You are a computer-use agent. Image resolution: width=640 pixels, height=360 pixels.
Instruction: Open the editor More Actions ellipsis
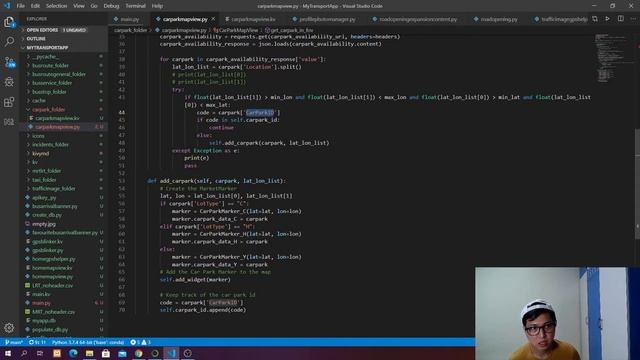tap(633, 19)
